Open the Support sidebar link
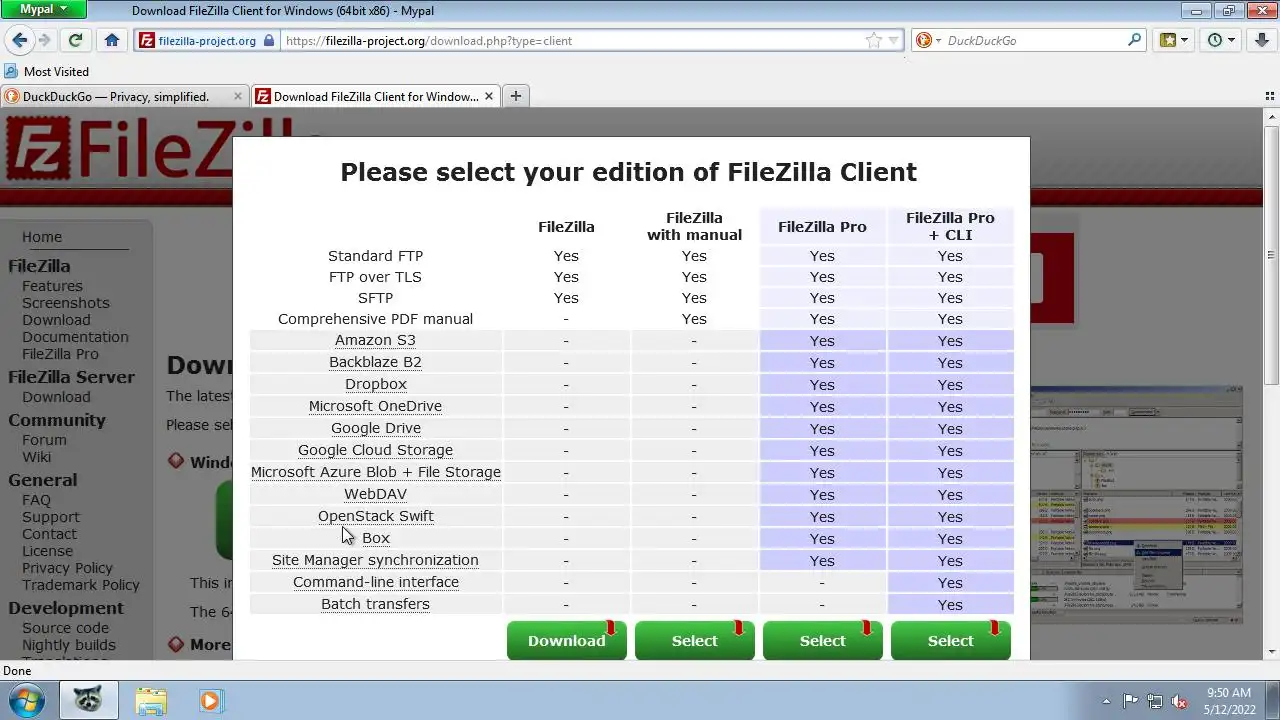Image resolution: width=1280 pixels, height=720 pixels. tap(51, 517)
